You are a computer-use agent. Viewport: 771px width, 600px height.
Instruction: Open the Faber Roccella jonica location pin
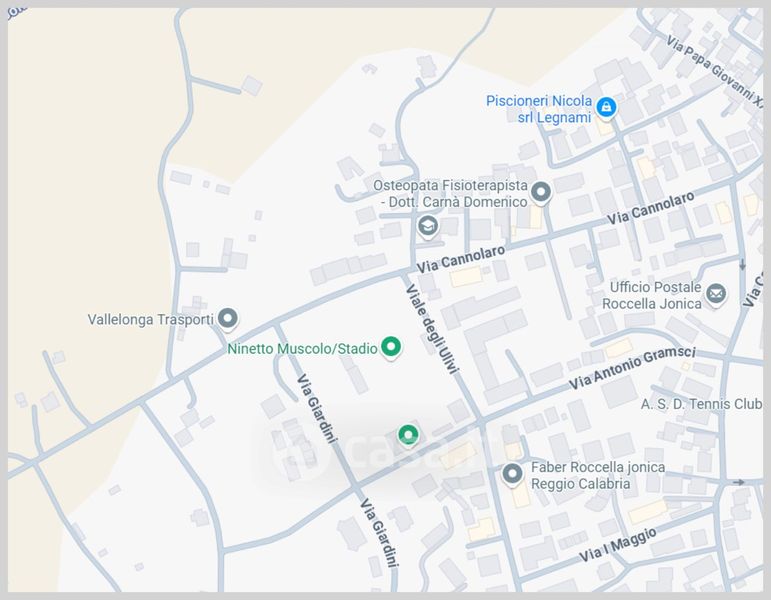513,473
